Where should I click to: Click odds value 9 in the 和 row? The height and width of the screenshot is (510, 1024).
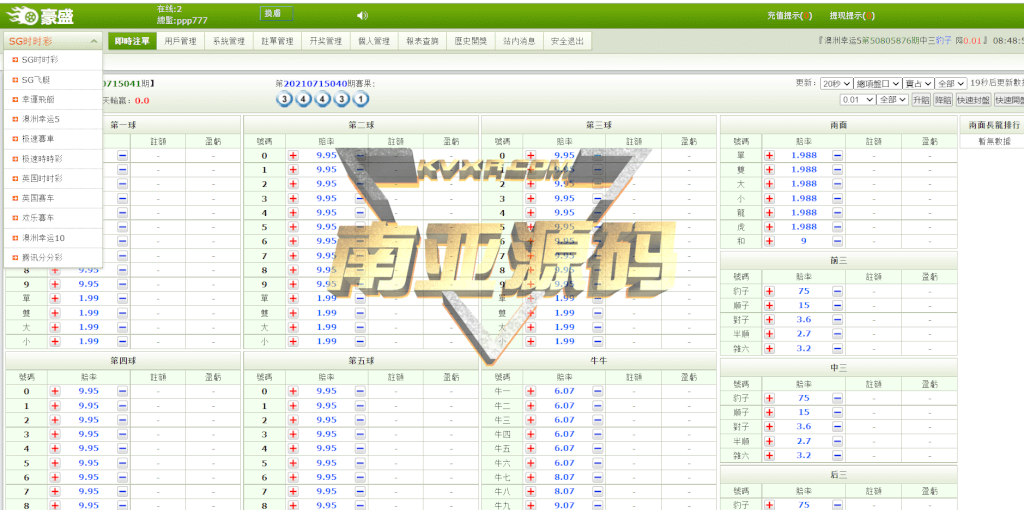(804, 242)
